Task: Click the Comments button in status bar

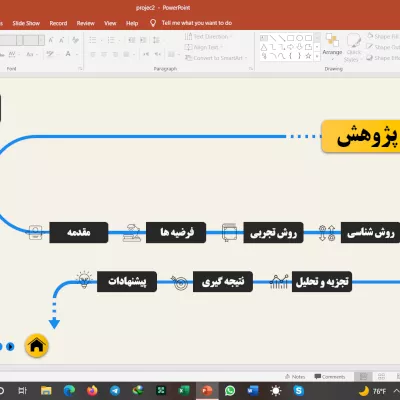Action: 330,377
